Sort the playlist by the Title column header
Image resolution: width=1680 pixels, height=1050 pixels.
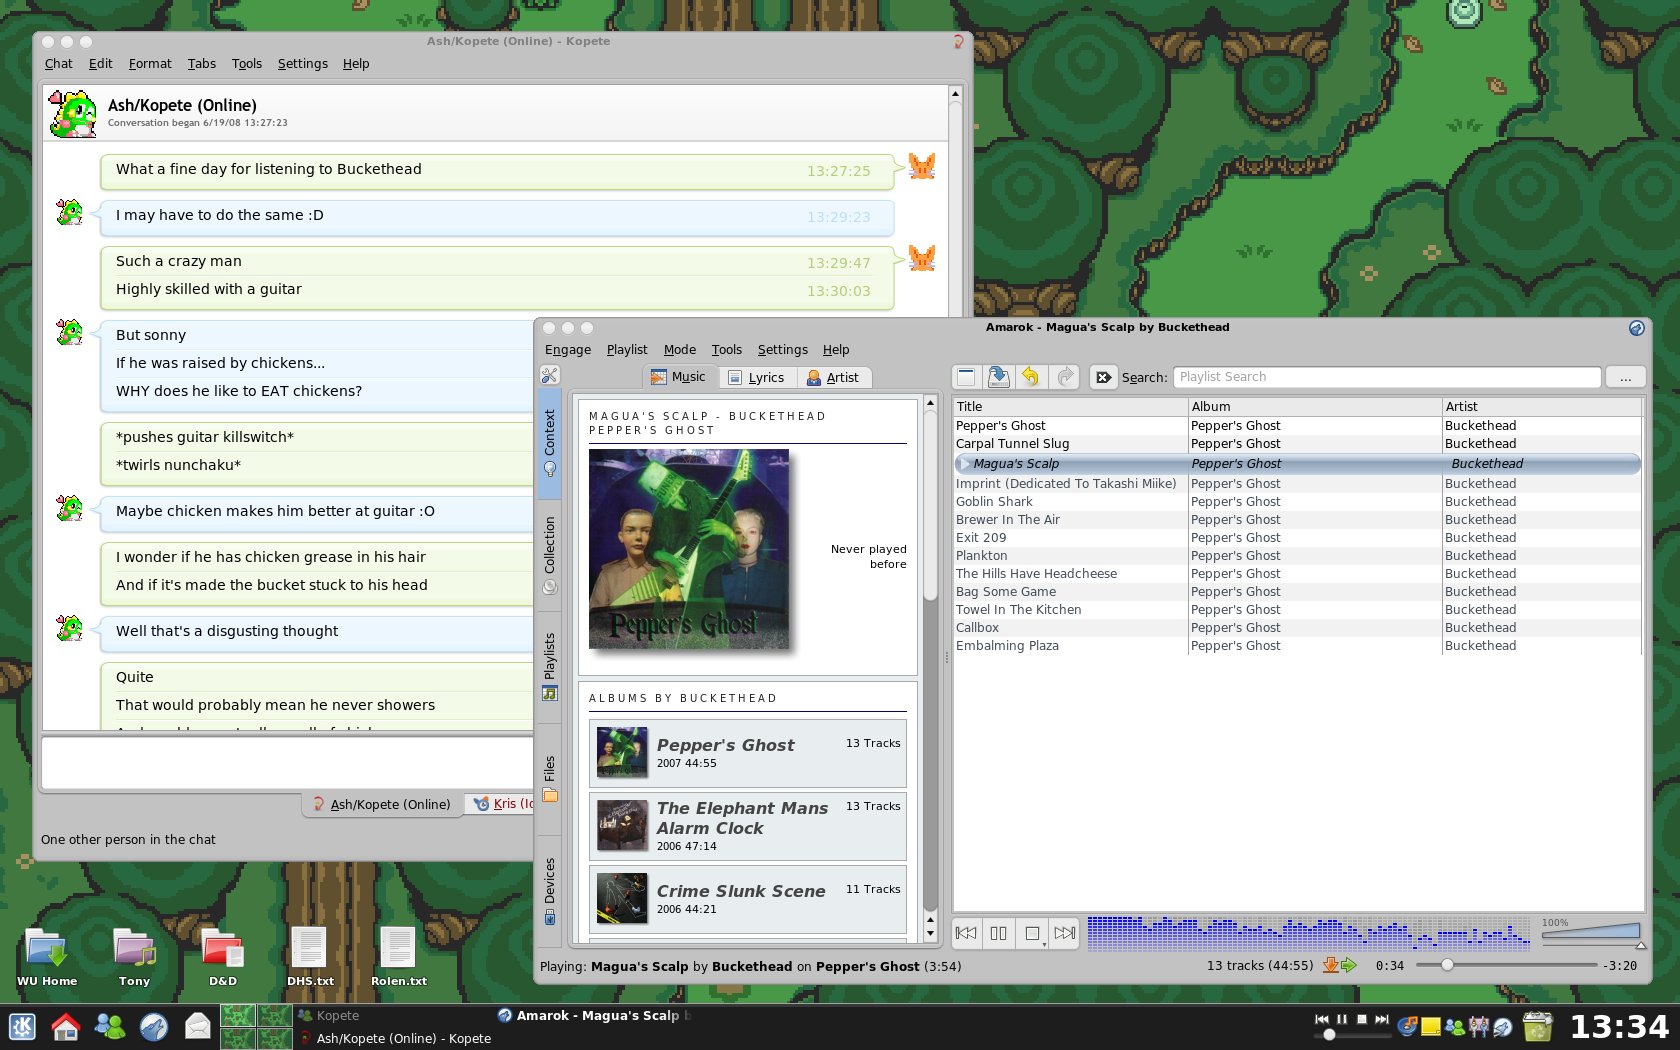point(1070,406)
